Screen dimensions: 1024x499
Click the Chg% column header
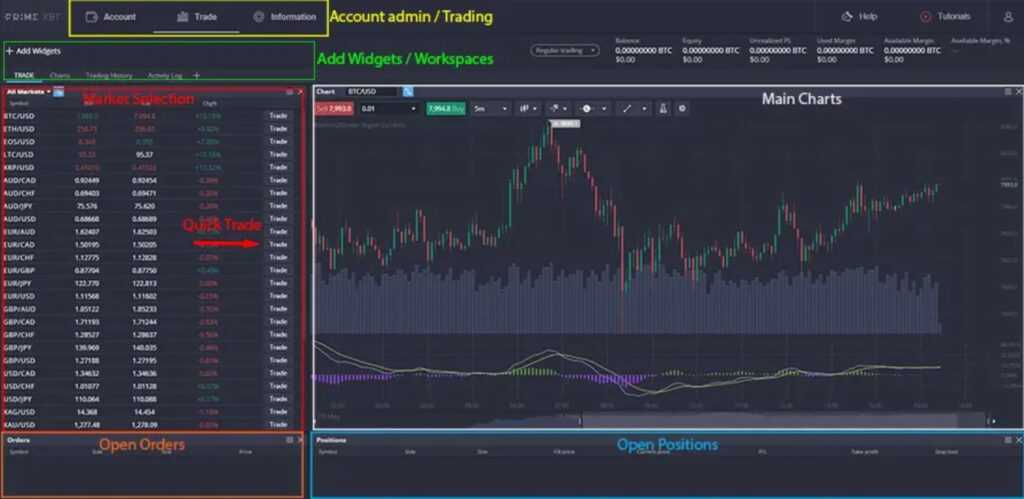pos(210,103)
